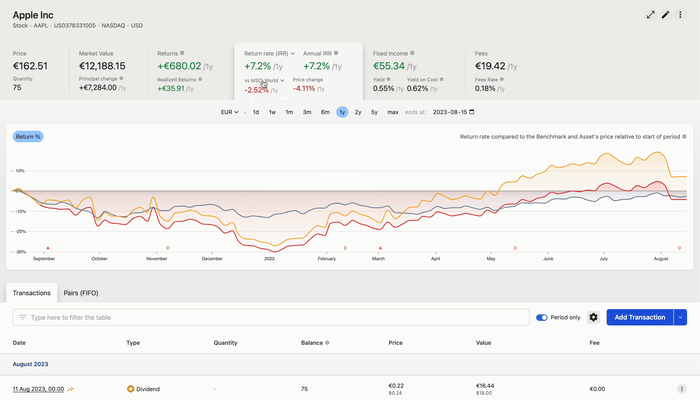Open the top-right three-dot options menu
This screenshot has width=700, height=400.
tap(680, 15)
